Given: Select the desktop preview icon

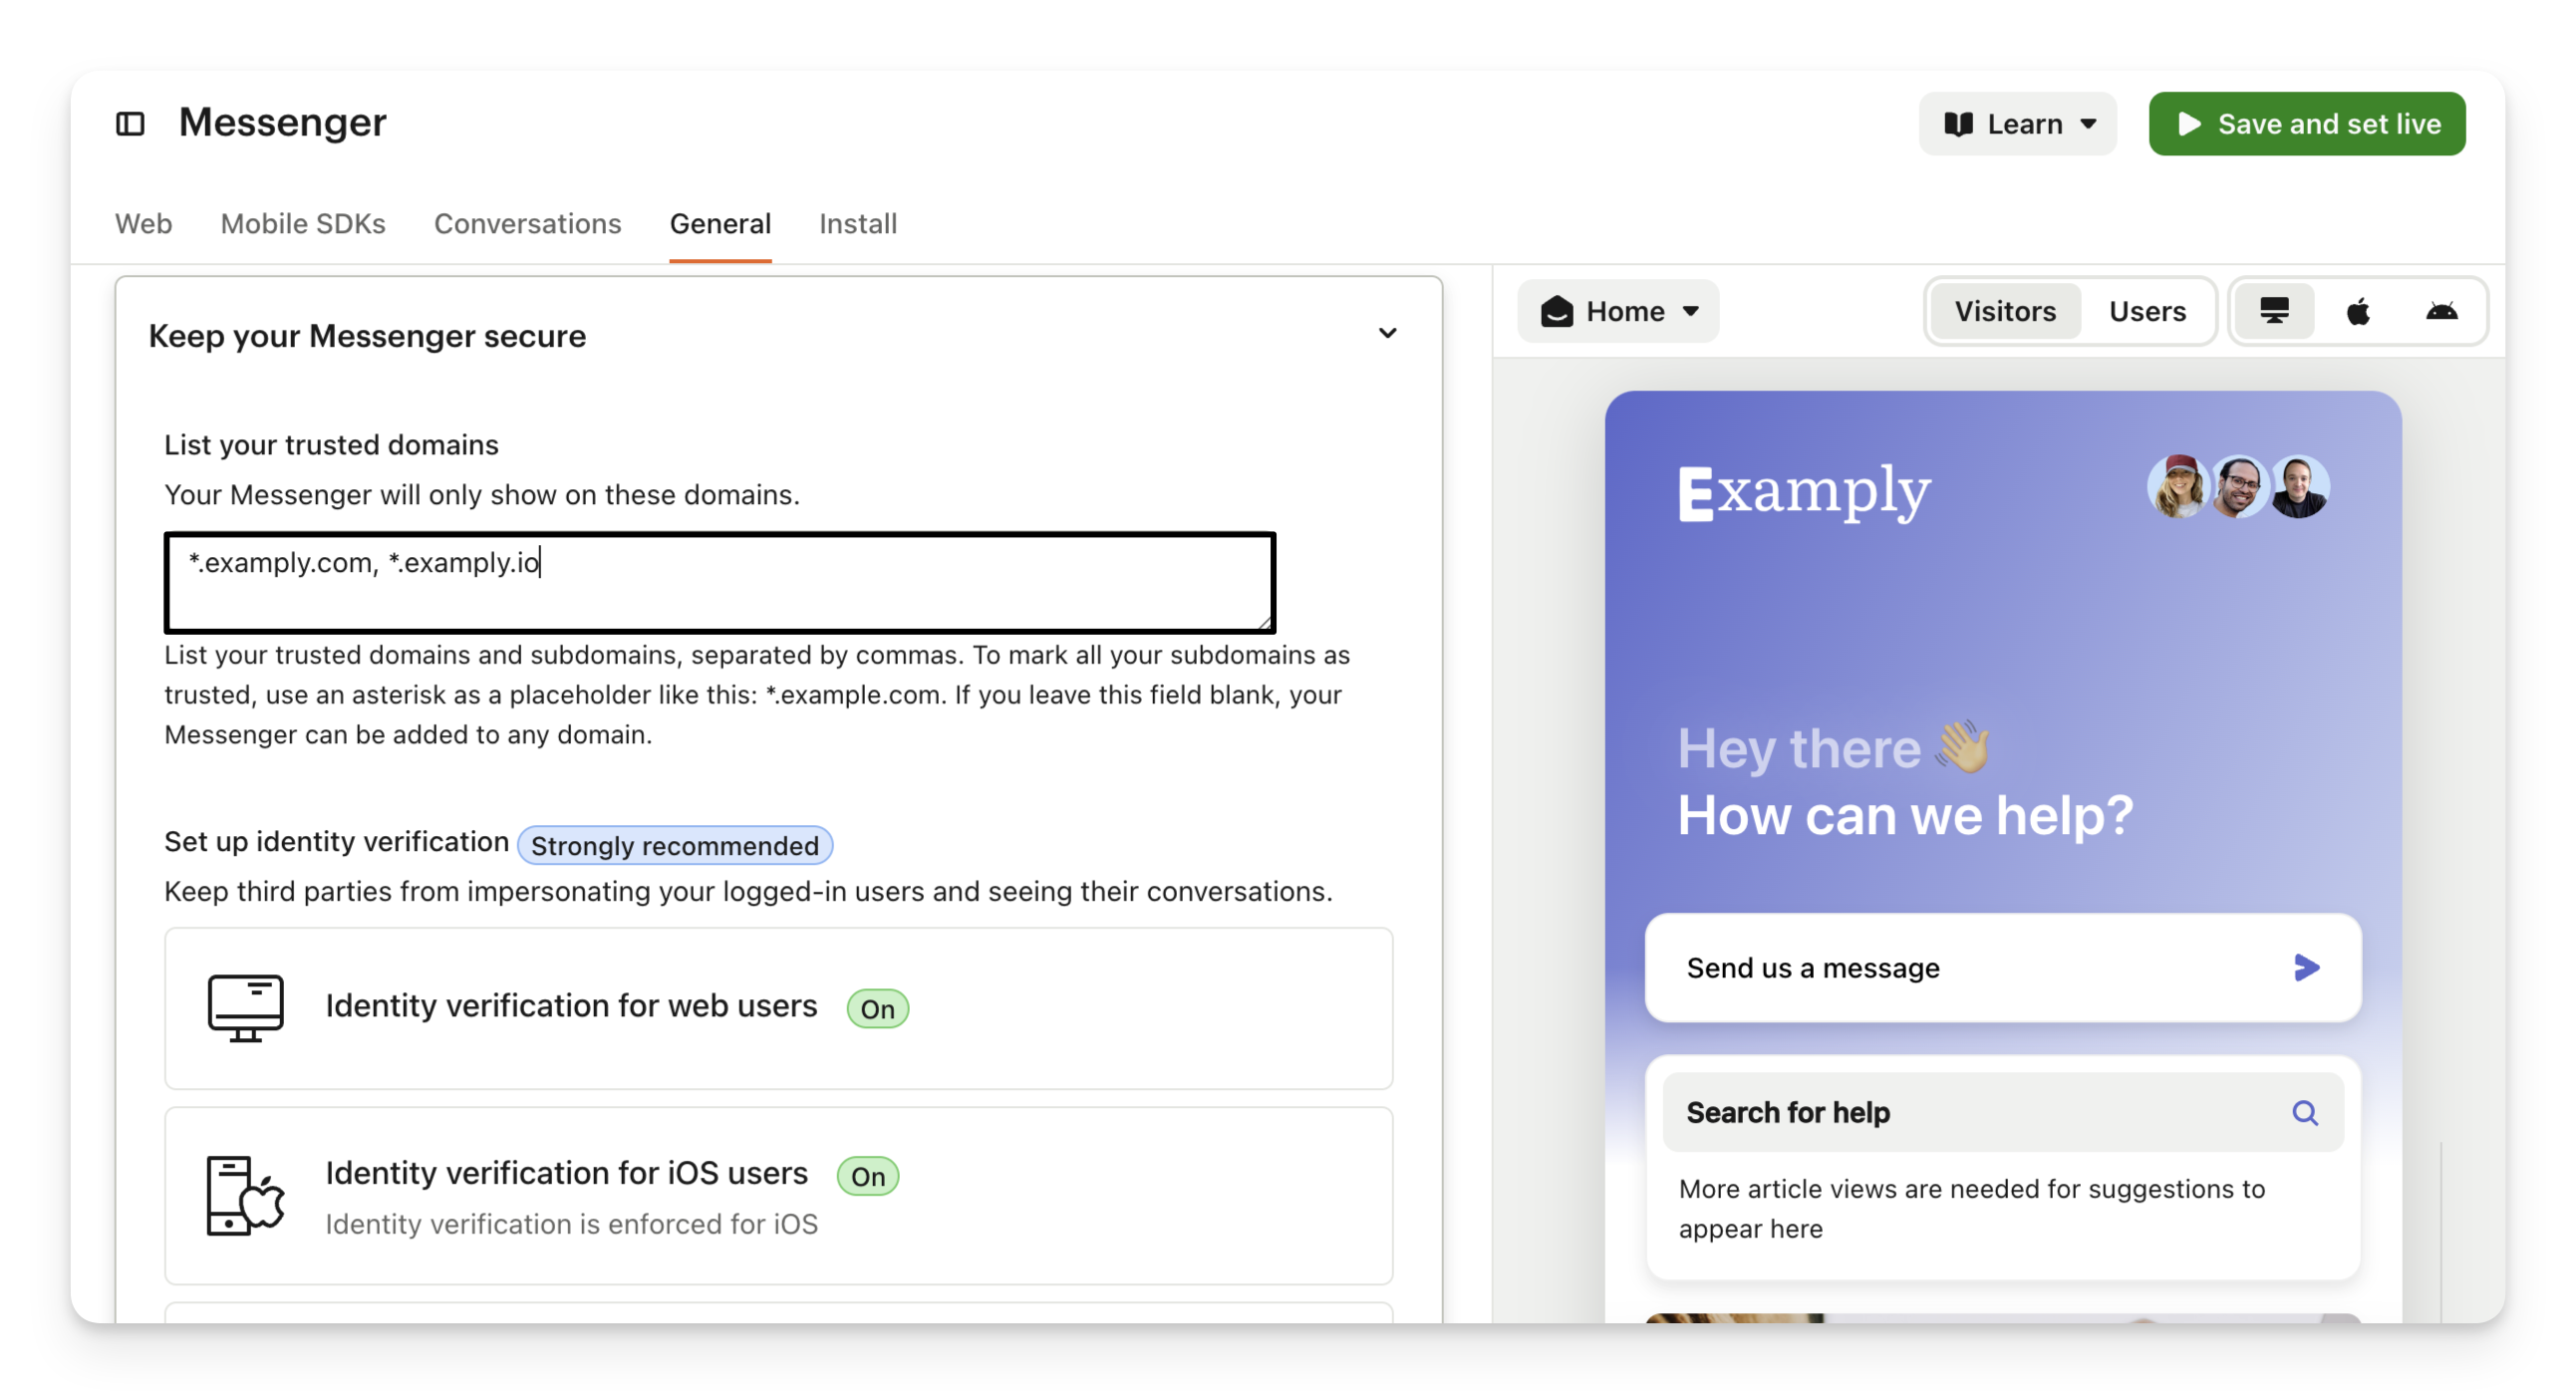Looking at the screenshot, I should 2274,311.
